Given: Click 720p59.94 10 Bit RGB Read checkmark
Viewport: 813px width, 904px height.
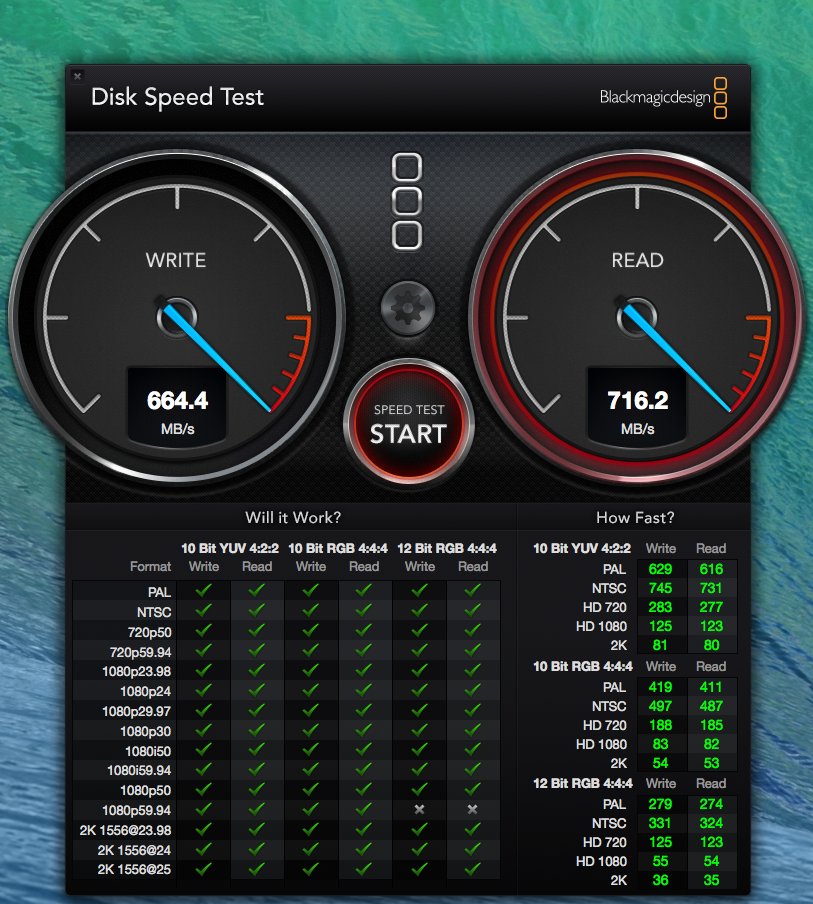Looking at the screenshot, I should (x=363, y=650).
